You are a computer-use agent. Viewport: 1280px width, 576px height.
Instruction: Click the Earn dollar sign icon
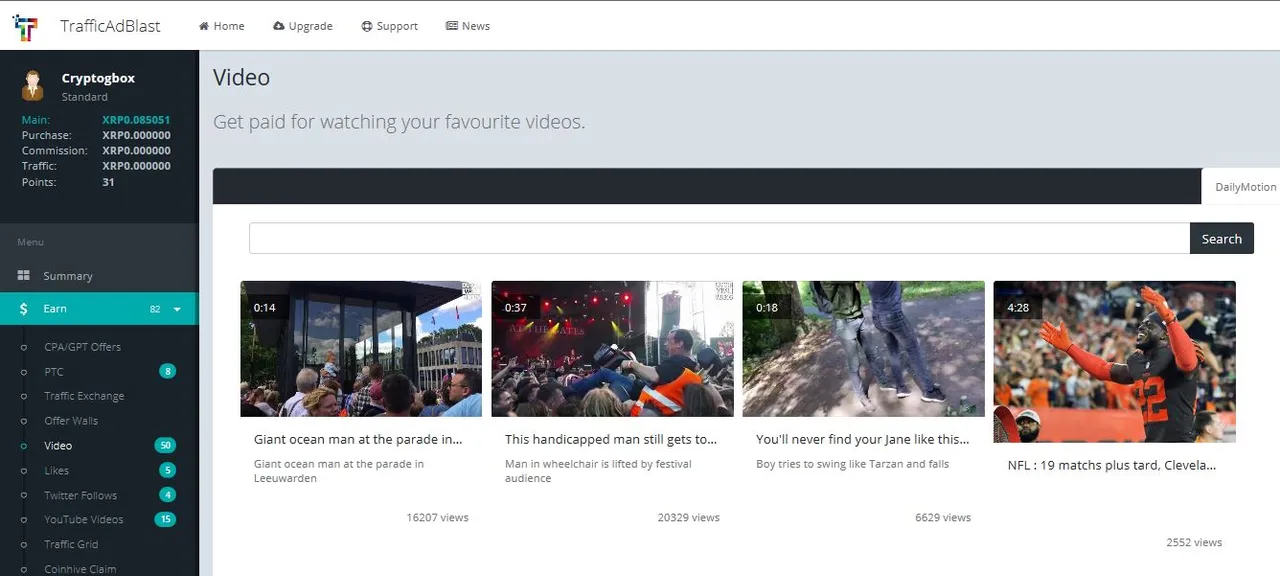coord(24,309)
